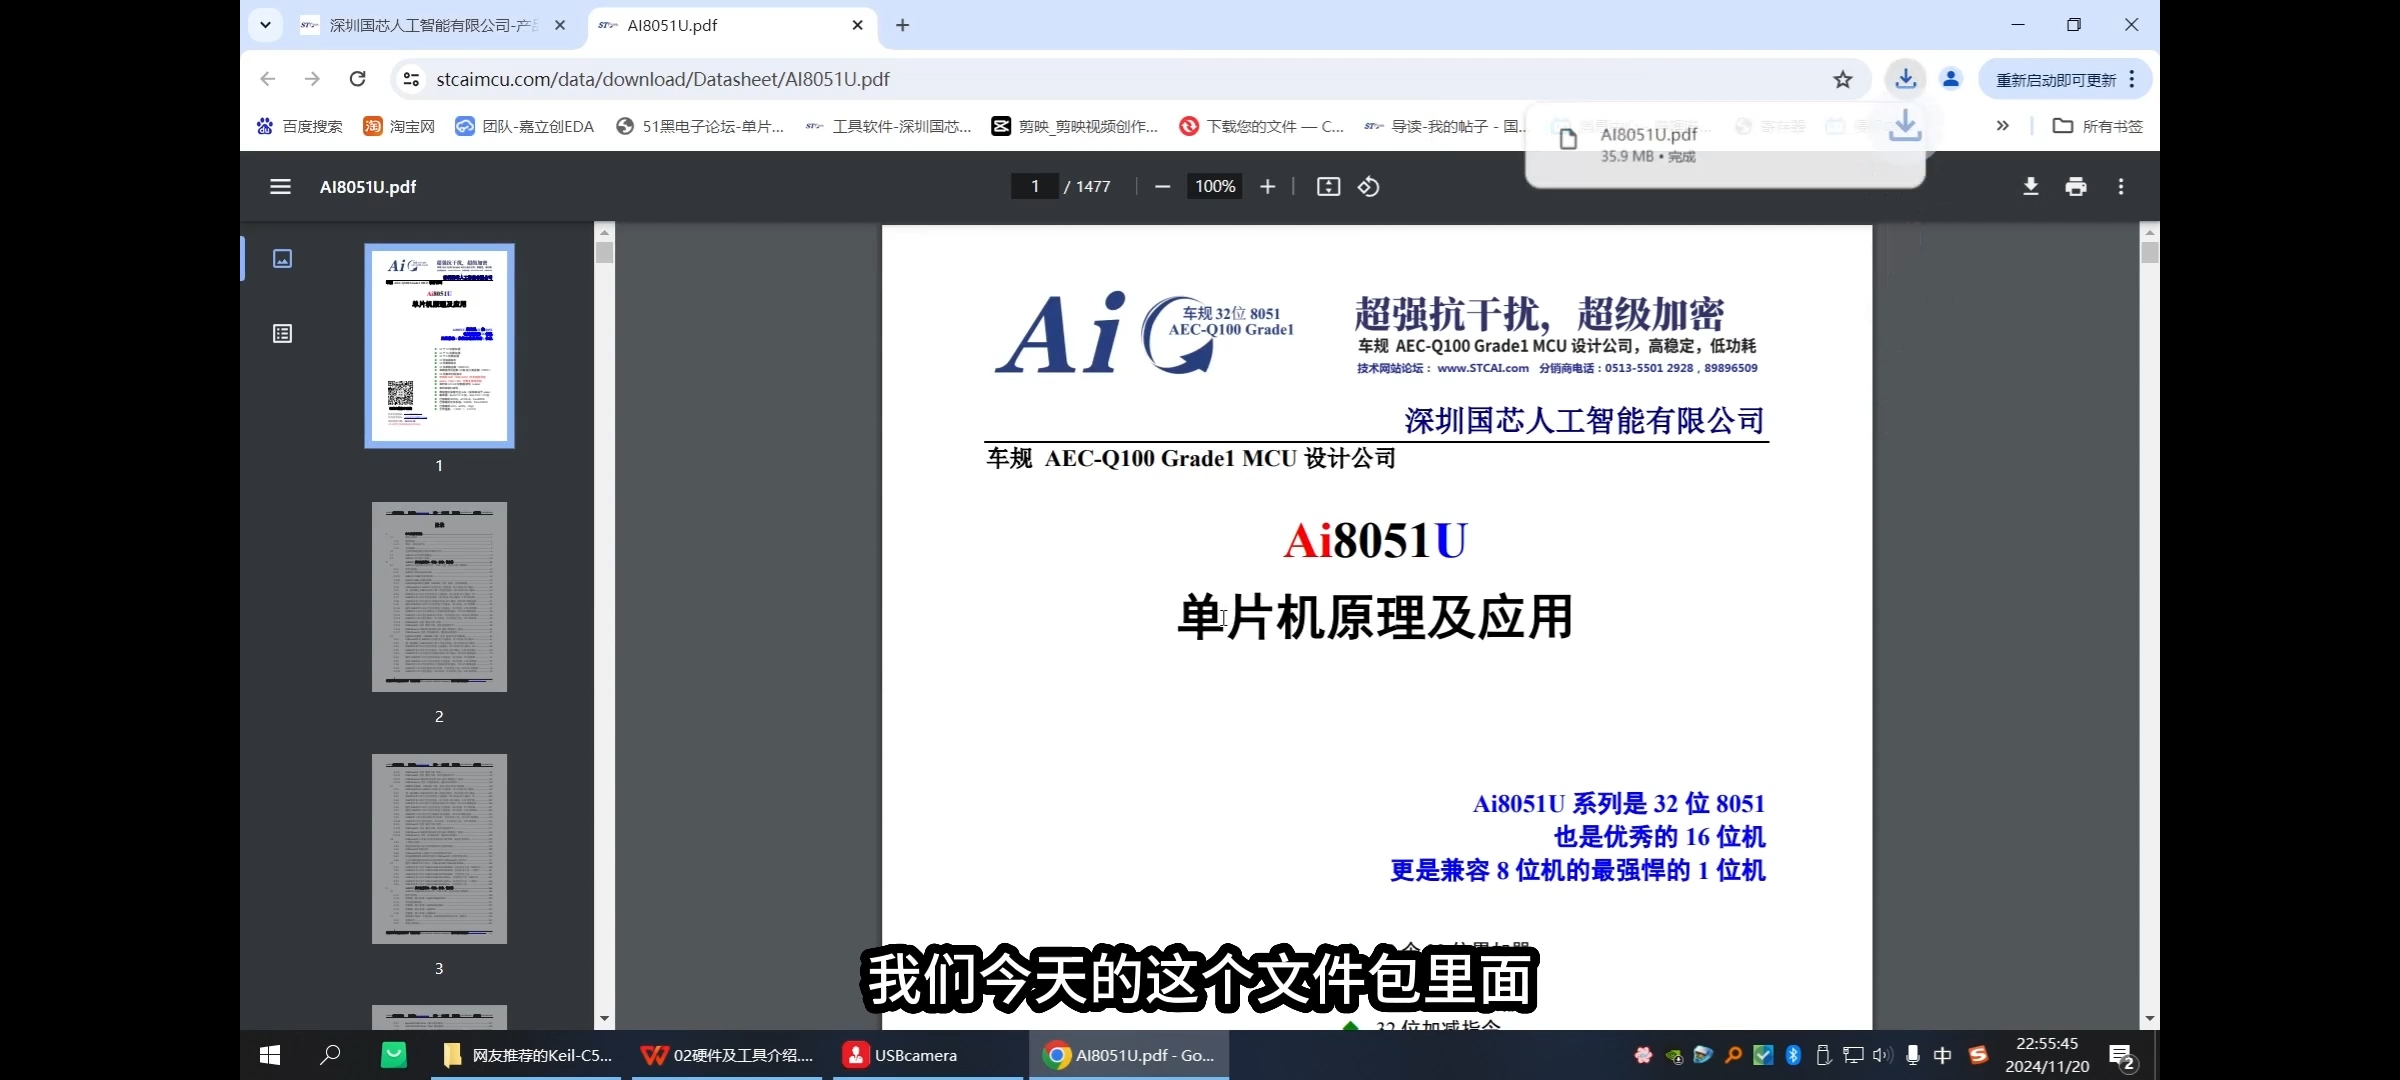Open the Chrome profile icon
2400x1080 pixels.
1951,79
